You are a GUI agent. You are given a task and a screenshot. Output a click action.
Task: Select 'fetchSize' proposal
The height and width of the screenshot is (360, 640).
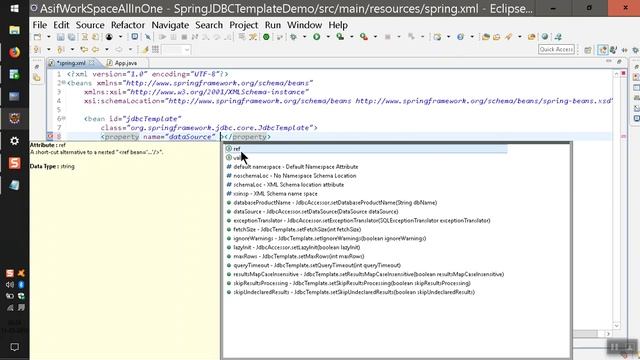(297, 230)
